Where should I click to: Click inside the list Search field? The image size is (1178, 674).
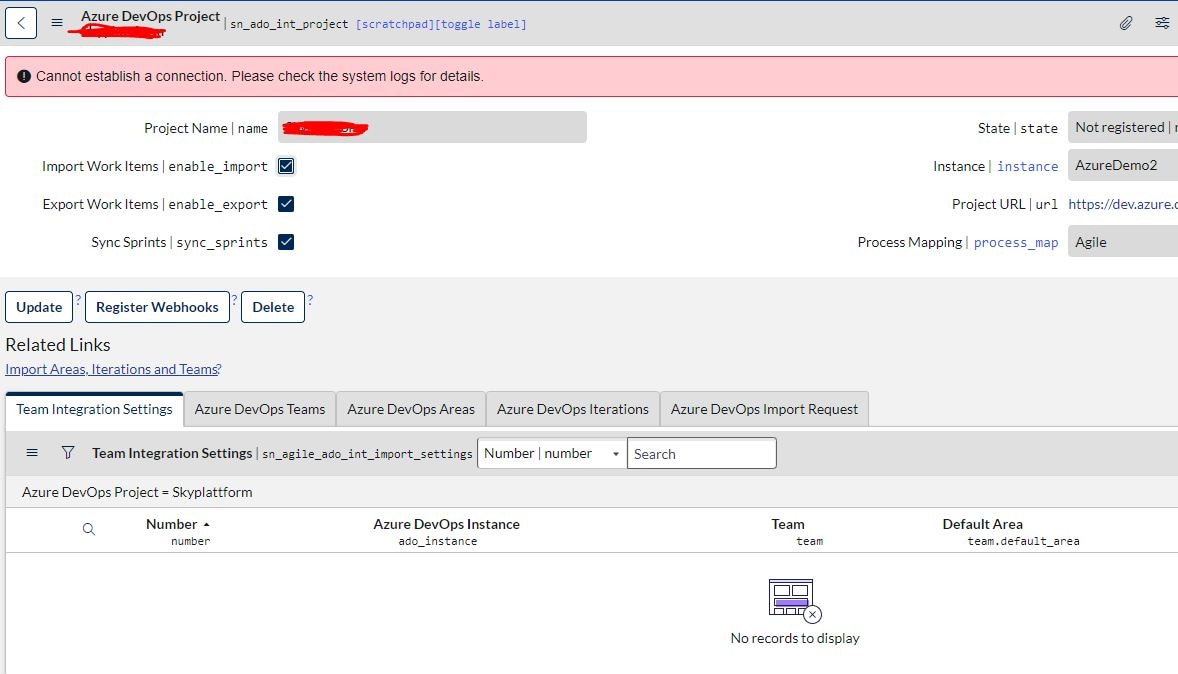(700, 453)
